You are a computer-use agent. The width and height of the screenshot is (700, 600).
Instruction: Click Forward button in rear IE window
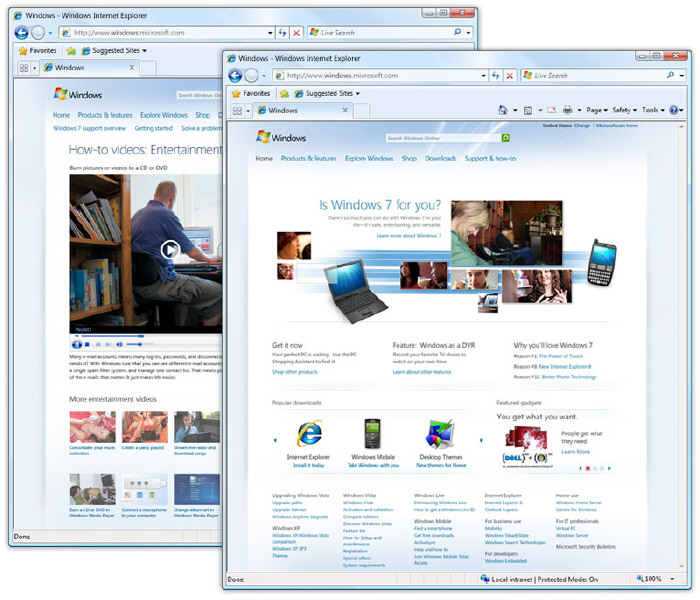(38, 33)
